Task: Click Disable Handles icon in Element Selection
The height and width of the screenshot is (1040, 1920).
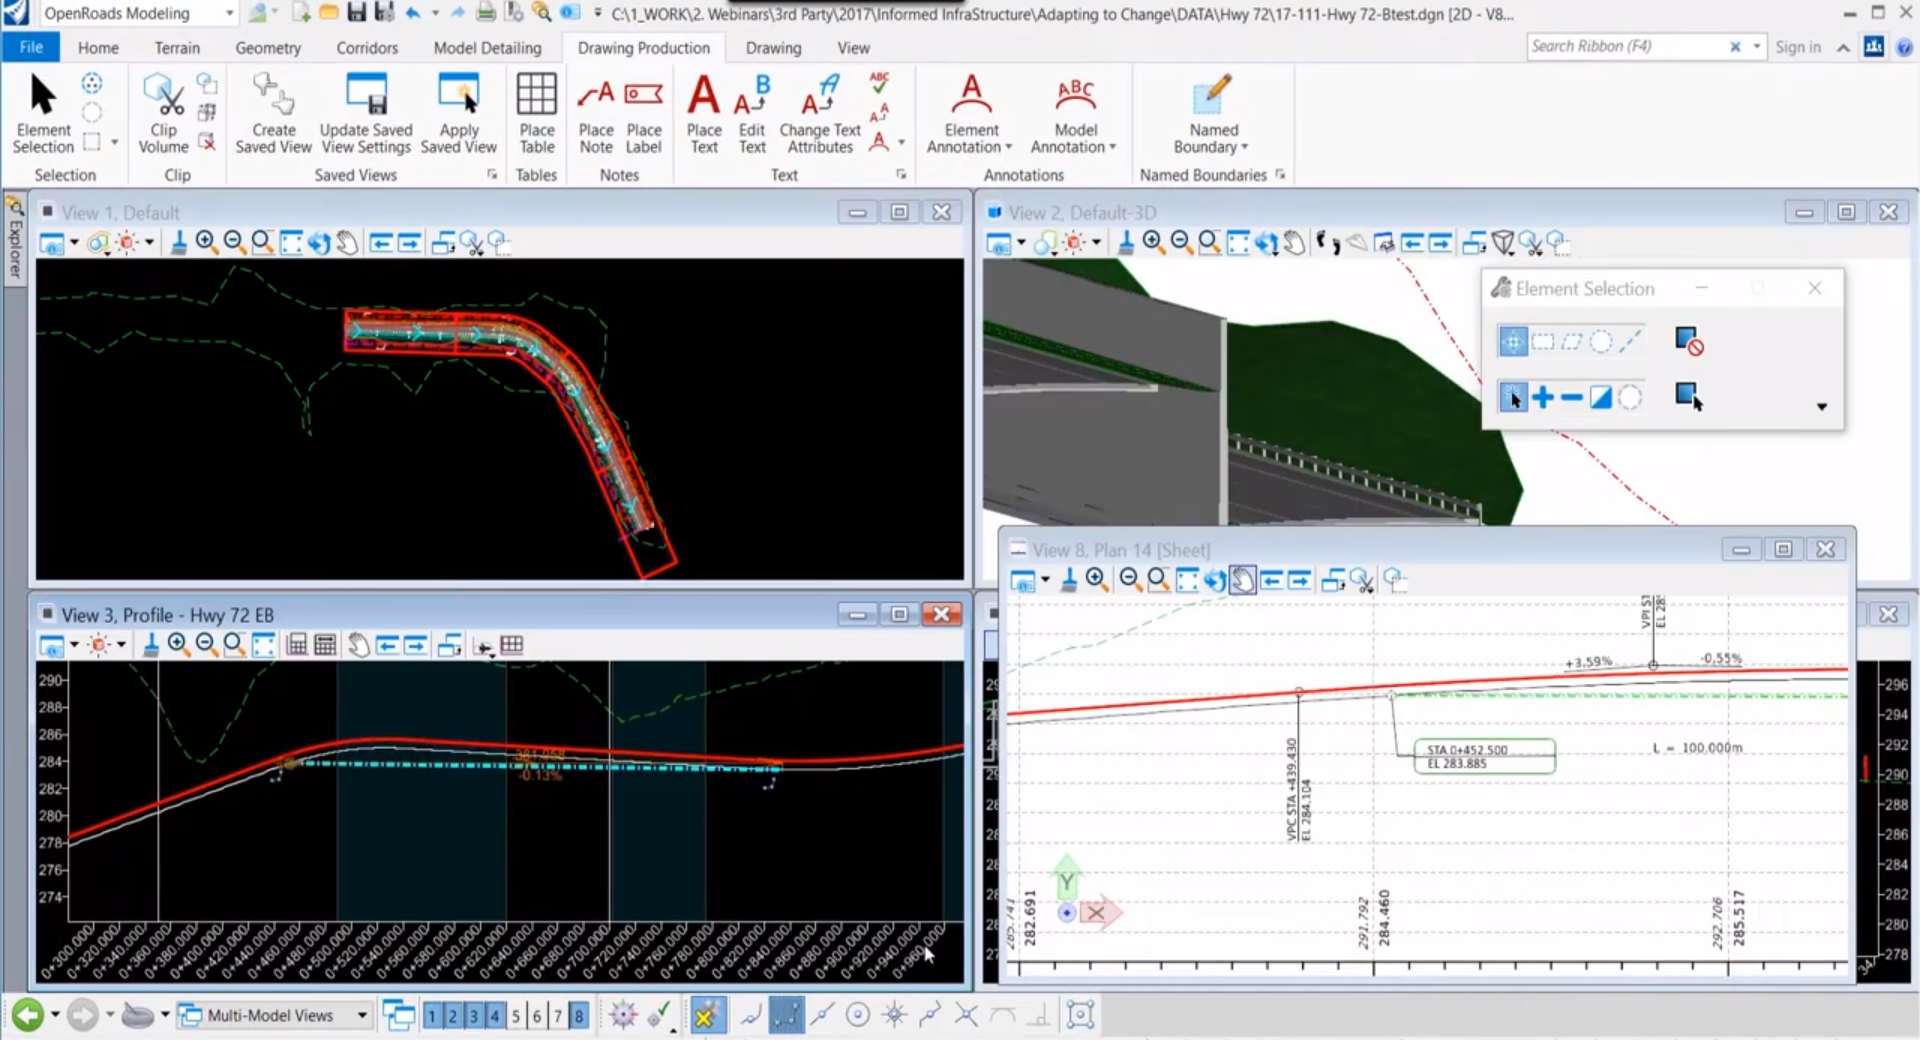Action: (x=1689, y=342)
